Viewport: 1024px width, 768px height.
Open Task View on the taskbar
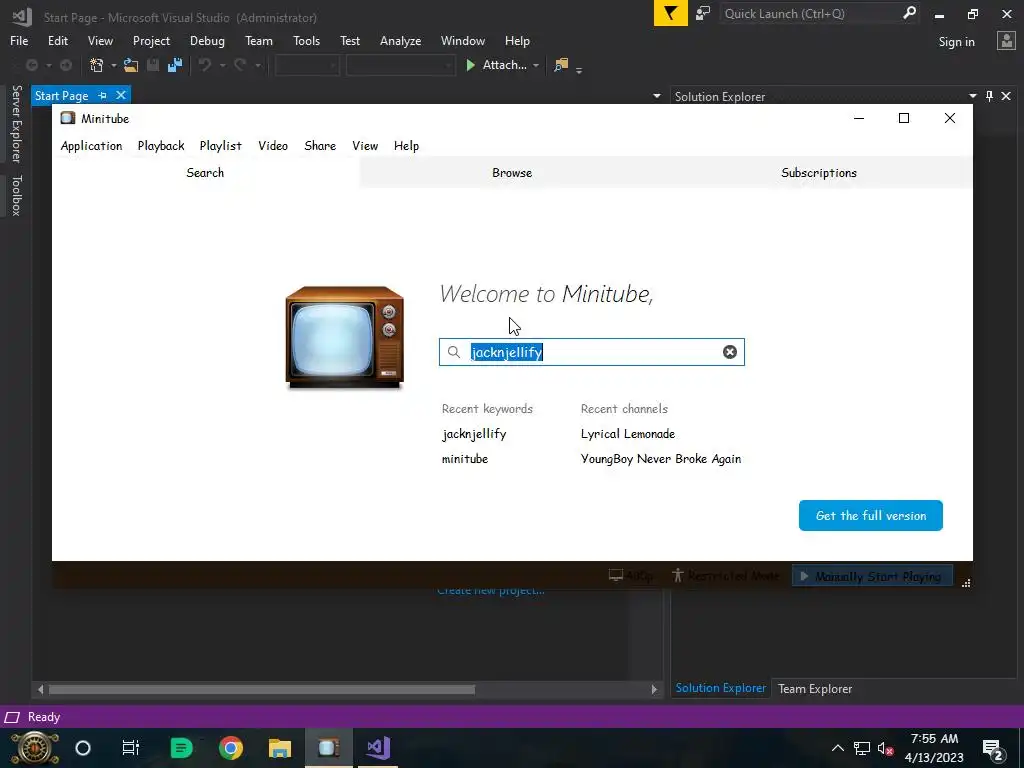pyautogui.click(x=131, y=748)
